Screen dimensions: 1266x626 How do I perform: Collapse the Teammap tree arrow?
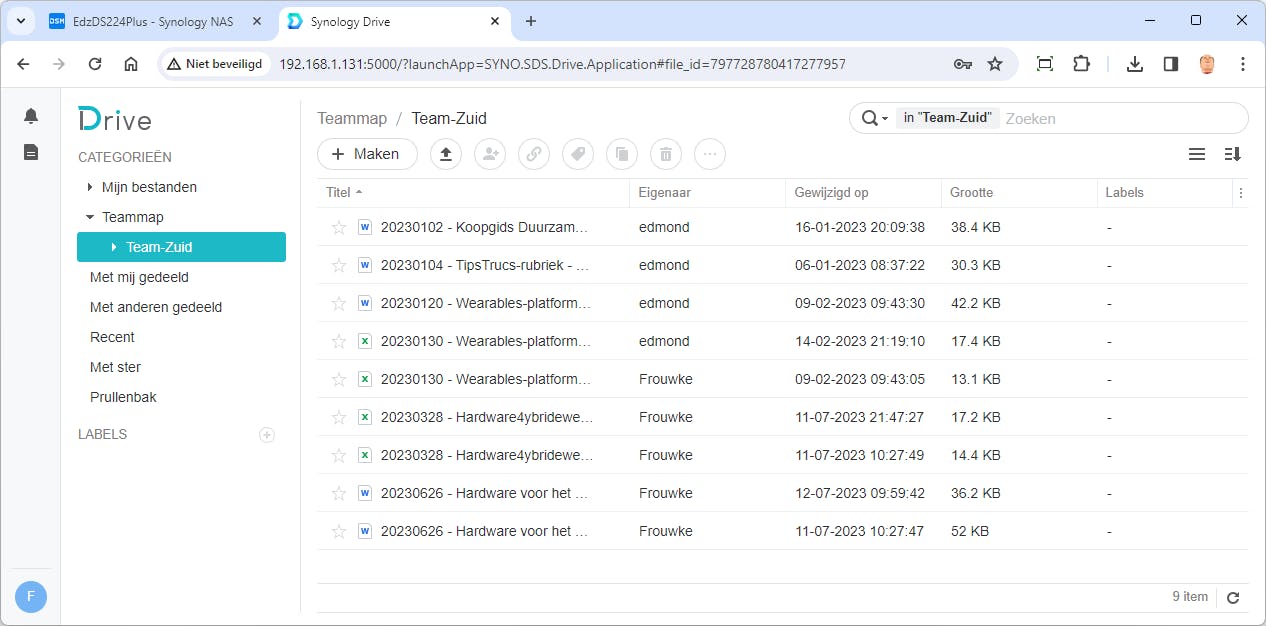coord(90,217)
